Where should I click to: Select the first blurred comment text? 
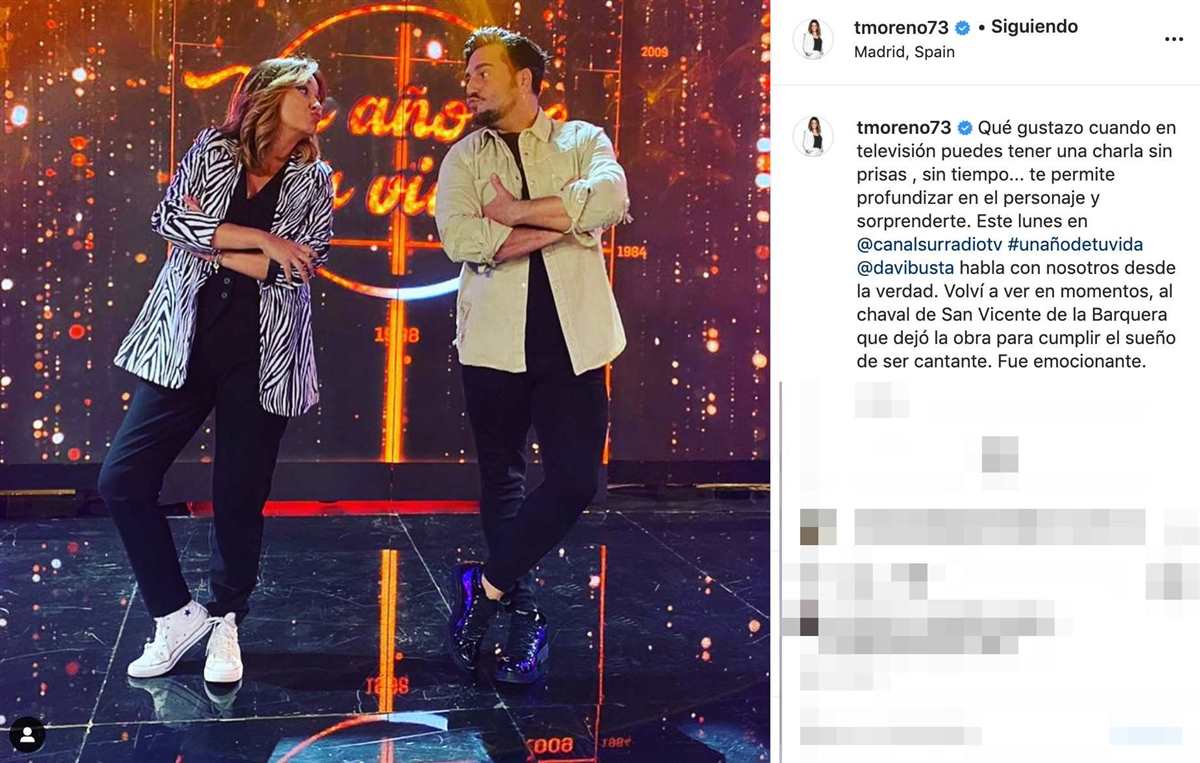[x=1000, y=527]
